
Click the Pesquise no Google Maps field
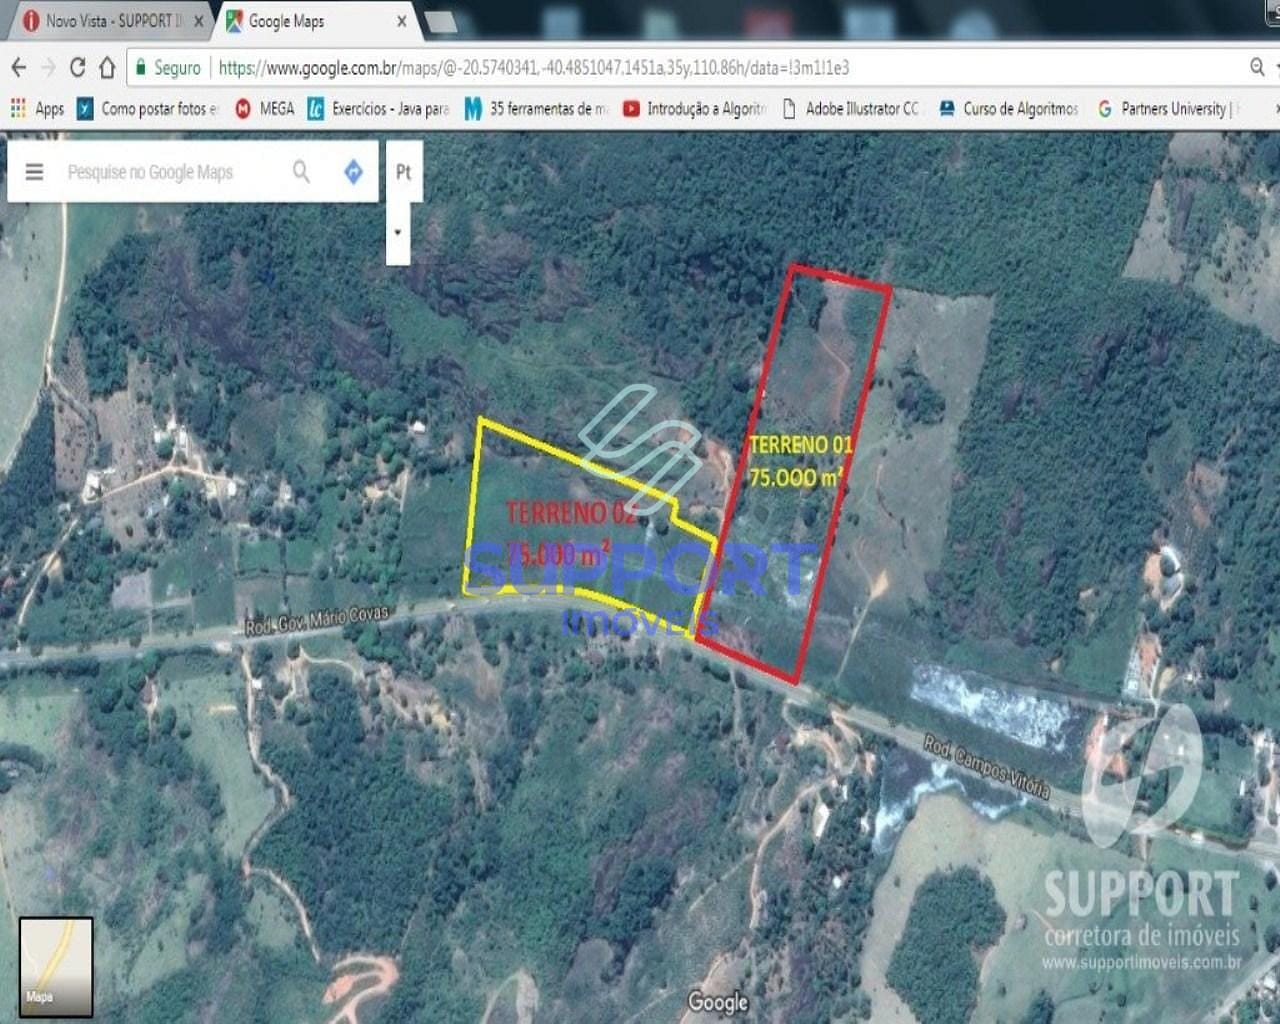tap(170, 172)
